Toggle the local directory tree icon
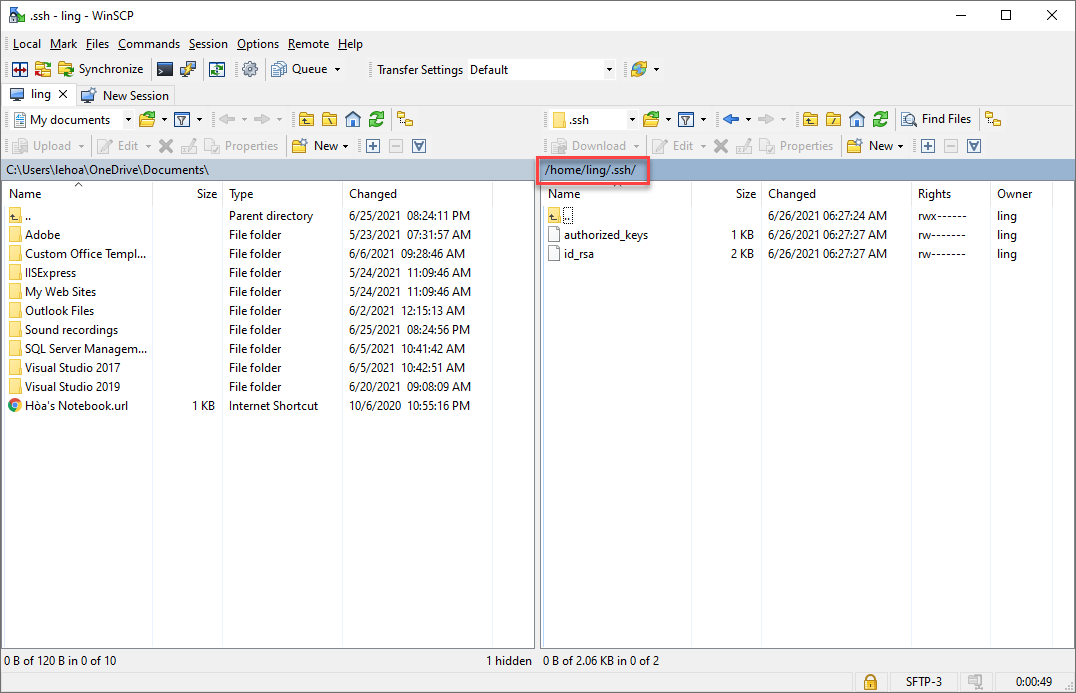 (405, 119)
